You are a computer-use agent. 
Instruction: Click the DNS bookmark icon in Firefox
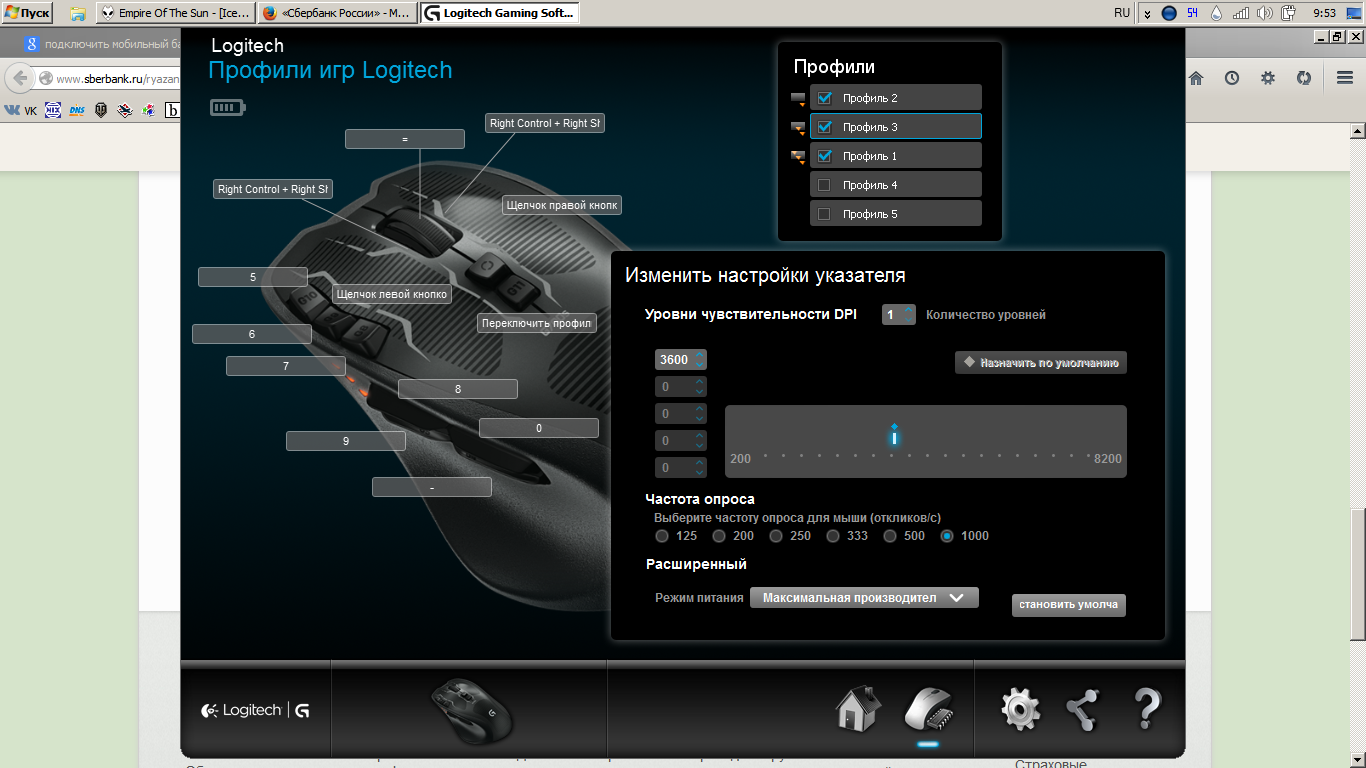pyautogui.click(x=78, y=111)
